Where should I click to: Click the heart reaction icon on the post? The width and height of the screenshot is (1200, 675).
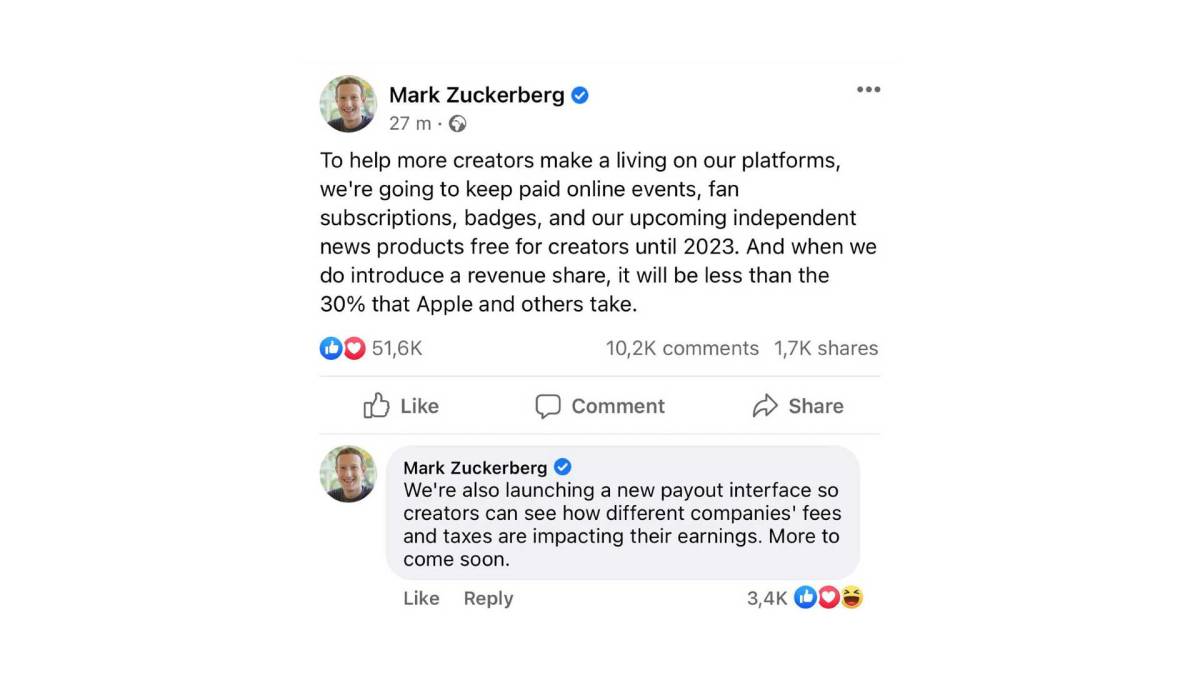353,348
